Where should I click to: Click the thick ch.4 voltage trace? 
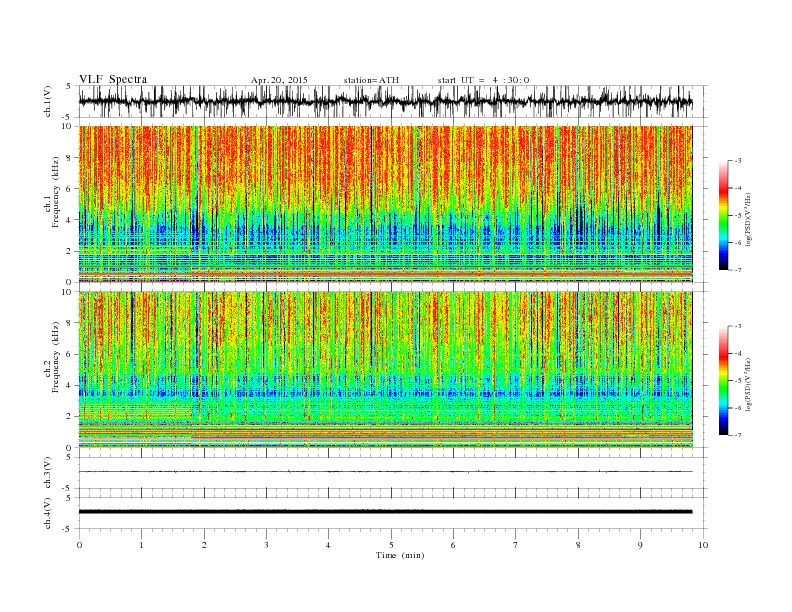pos(386,512)
